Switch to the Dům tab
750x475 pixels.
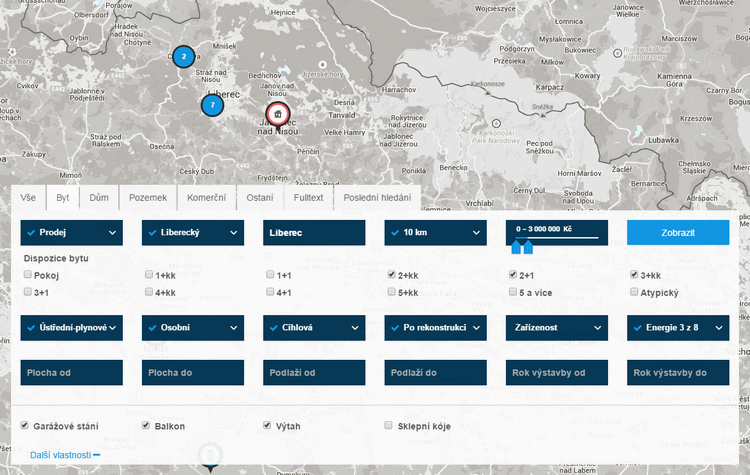(x=99, y=198)
